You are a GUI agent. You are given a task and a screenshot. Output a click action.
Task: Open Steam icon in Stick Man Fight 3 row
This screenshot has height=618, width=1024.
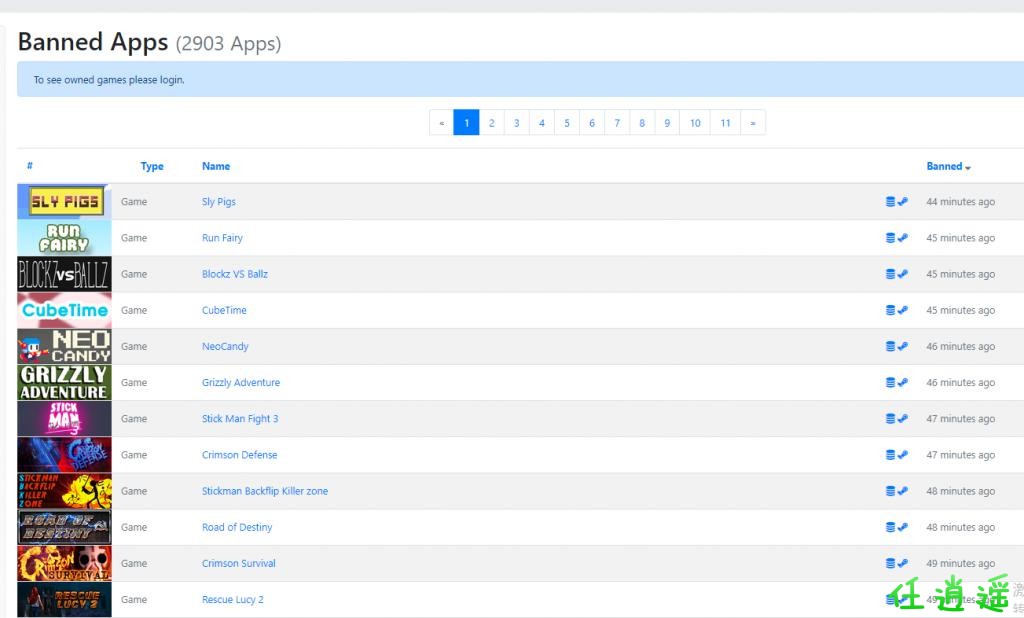(903, 418)
